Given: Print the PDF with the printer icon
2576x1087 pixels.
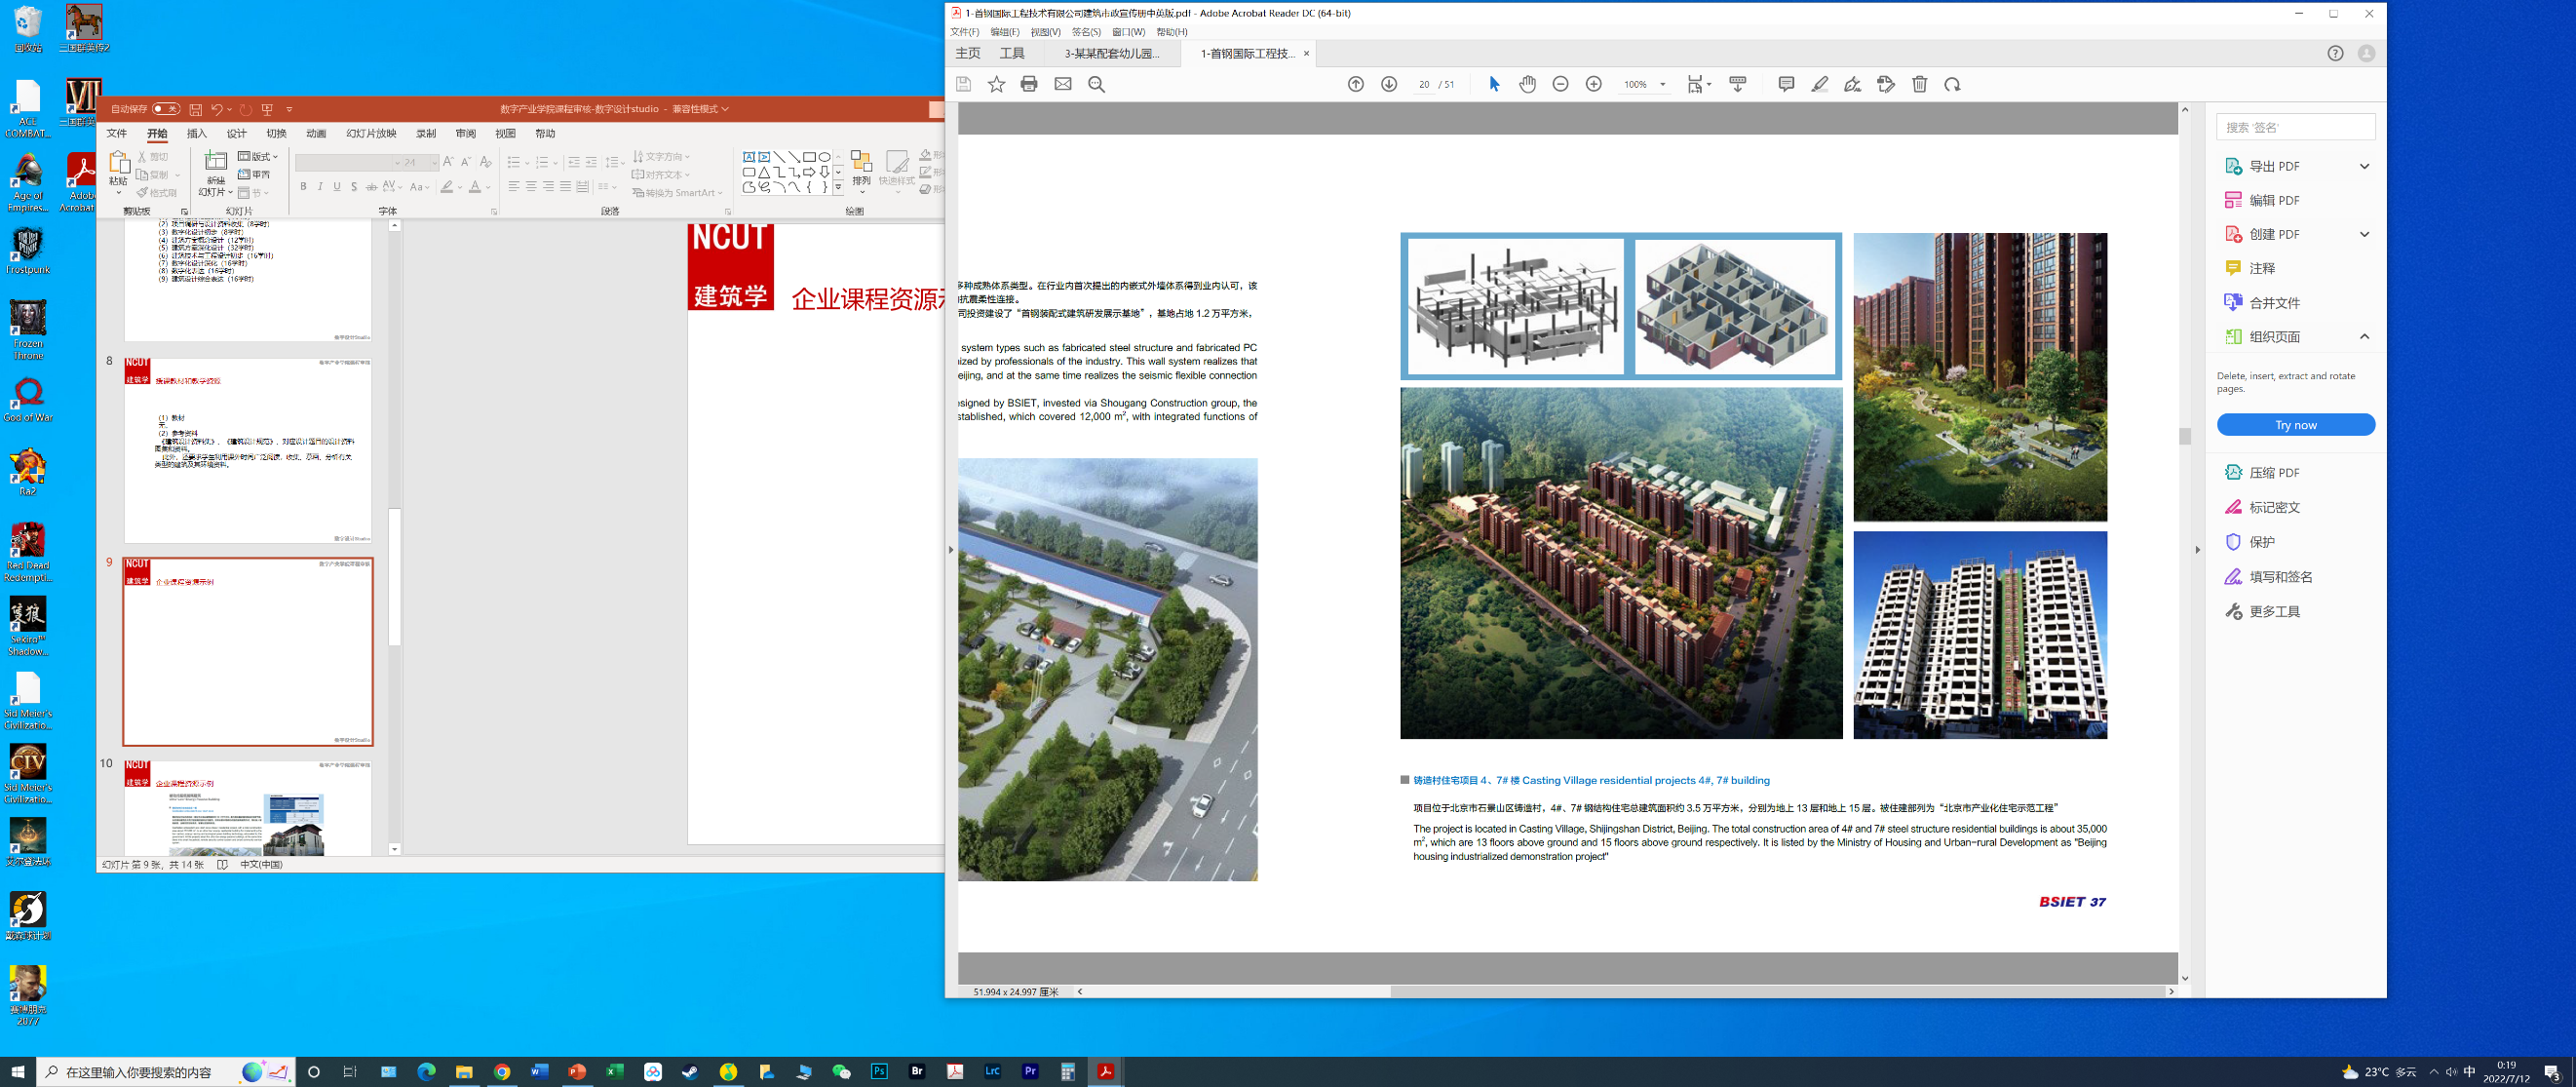Looking at the screenshot, I should coord(1029,84).
